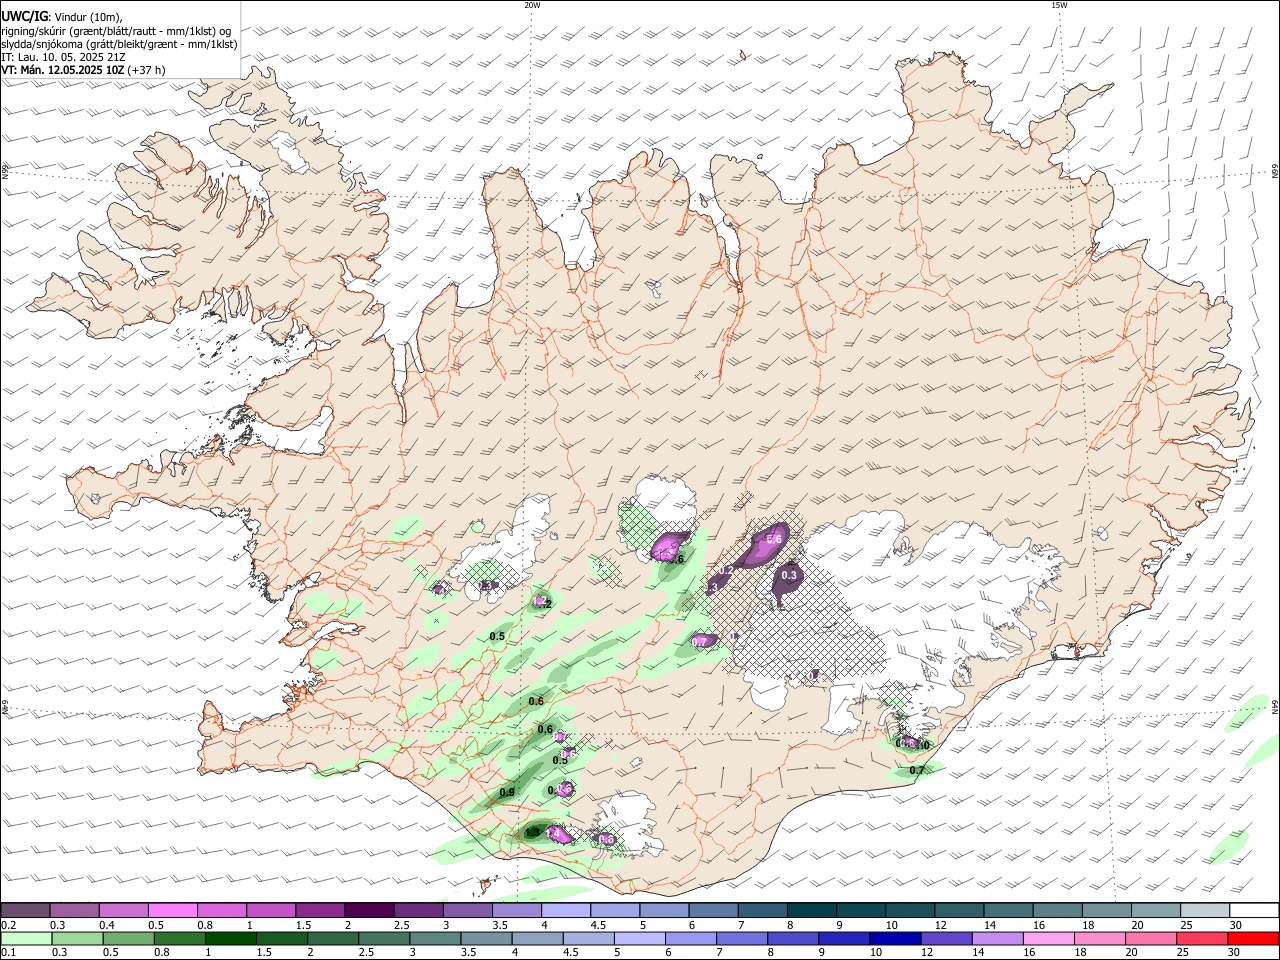This screenshot has width=1280, height=960.
Task: Click the 'VT: Mán. 12.05.2025 10Z (+37 h)' line
Action: [x=83, y=70]
